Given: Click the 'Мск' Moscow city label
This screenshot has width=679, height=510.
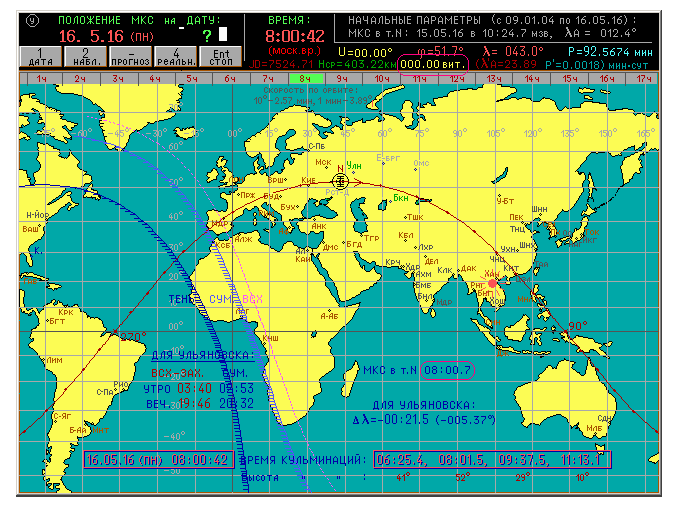Looking at the screenshot, I should [x=323, y=162].
